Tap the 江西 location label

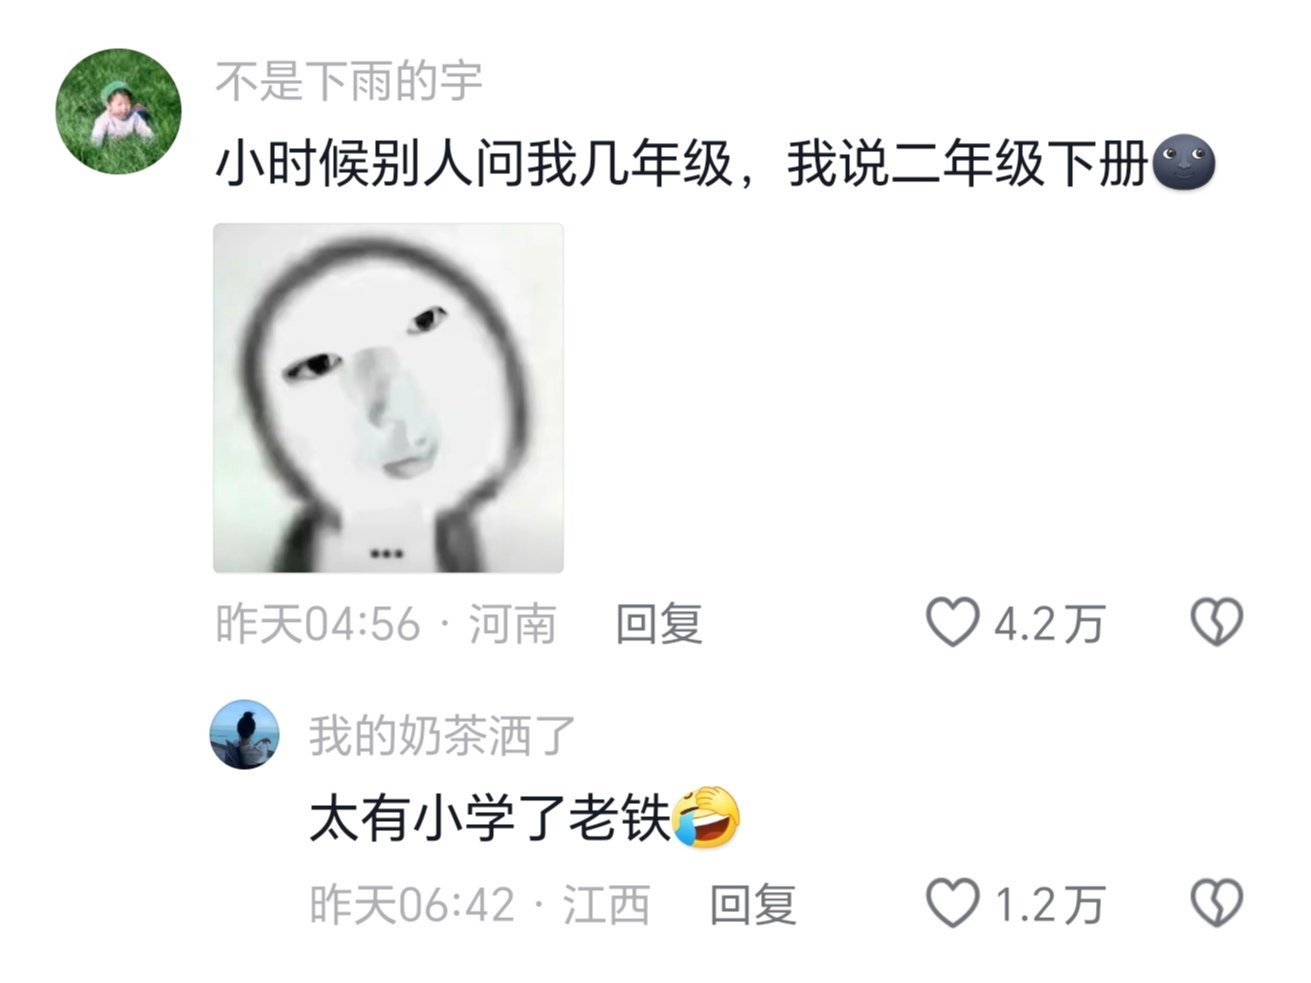pyautogui.click(x=606, y=905)
